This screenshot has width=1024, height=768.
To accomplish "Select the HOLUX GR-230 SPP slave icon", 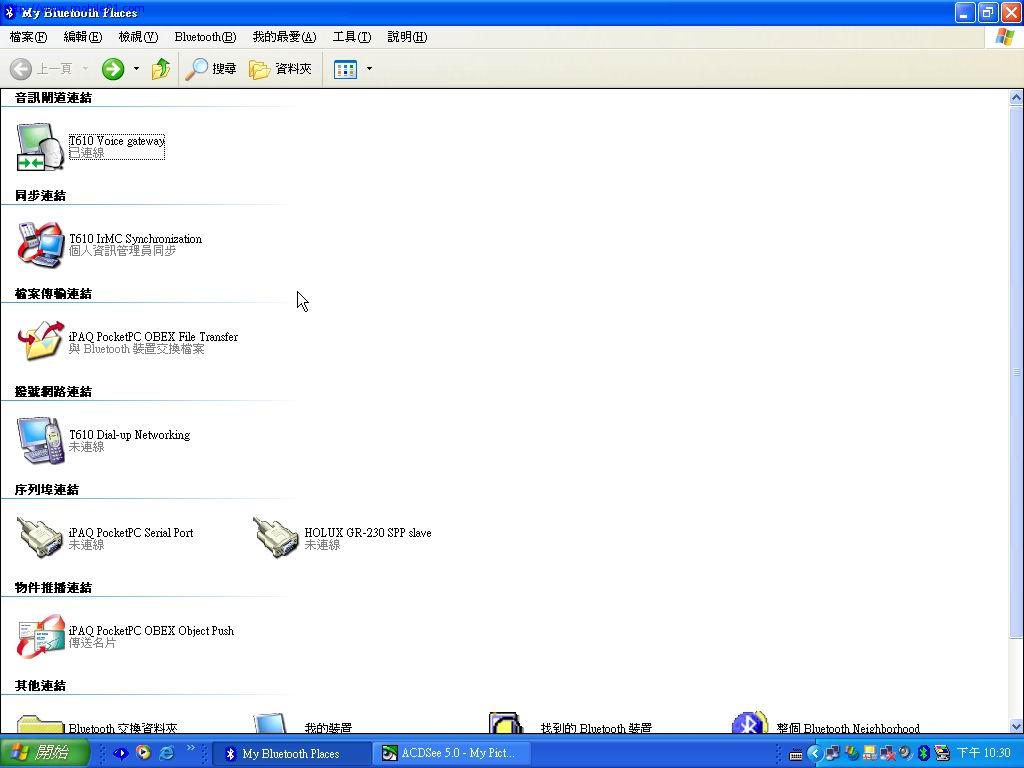I will 276,537.
